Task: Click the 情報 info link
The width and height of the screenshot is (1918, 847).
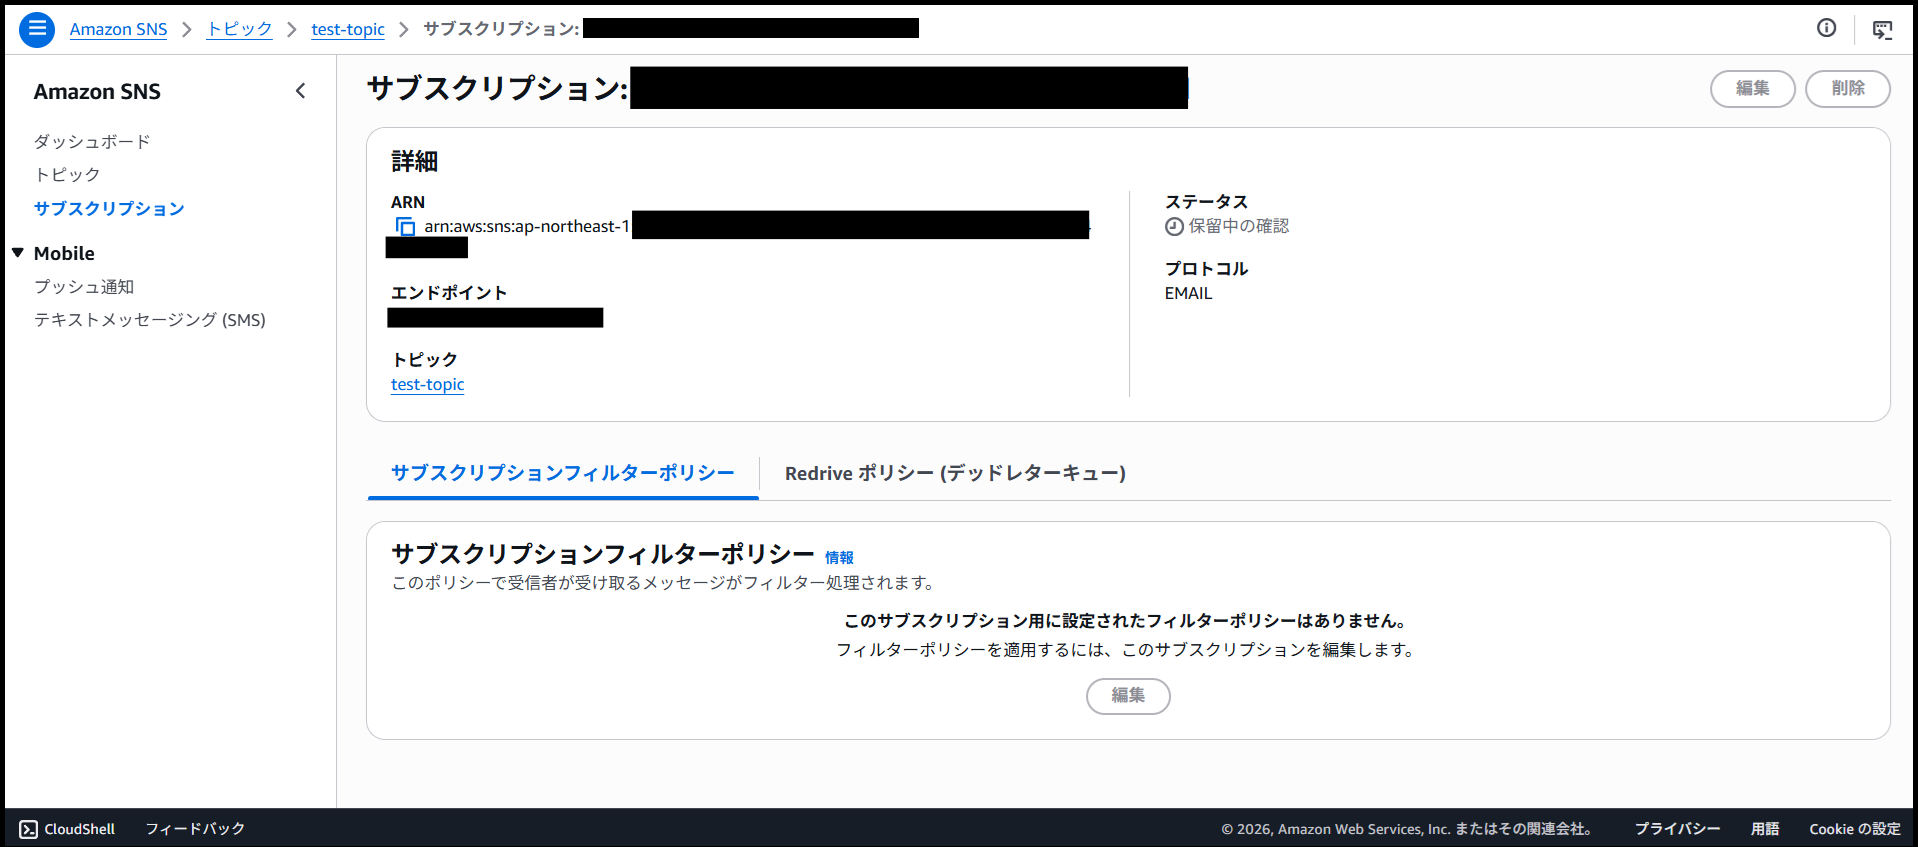Action: [839, 558]
